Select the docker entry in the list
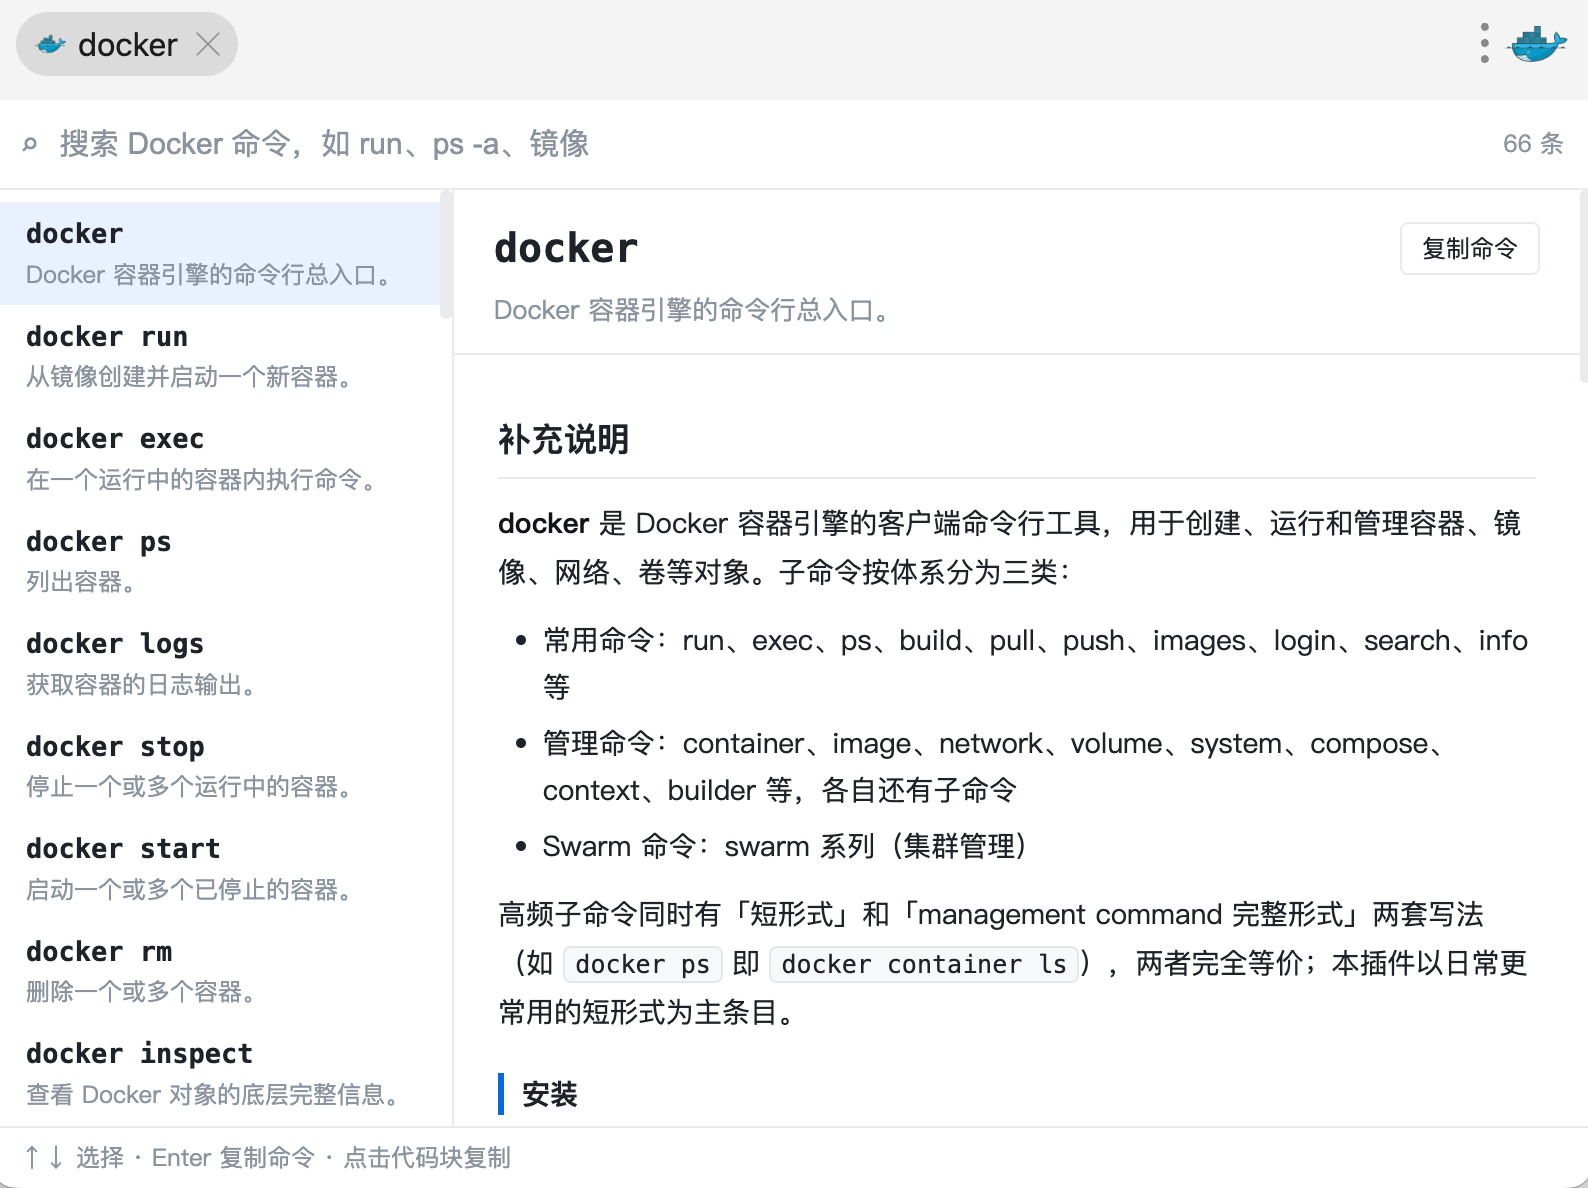1588x1188 pixels. pyautogui.click(x=220, y=253)
